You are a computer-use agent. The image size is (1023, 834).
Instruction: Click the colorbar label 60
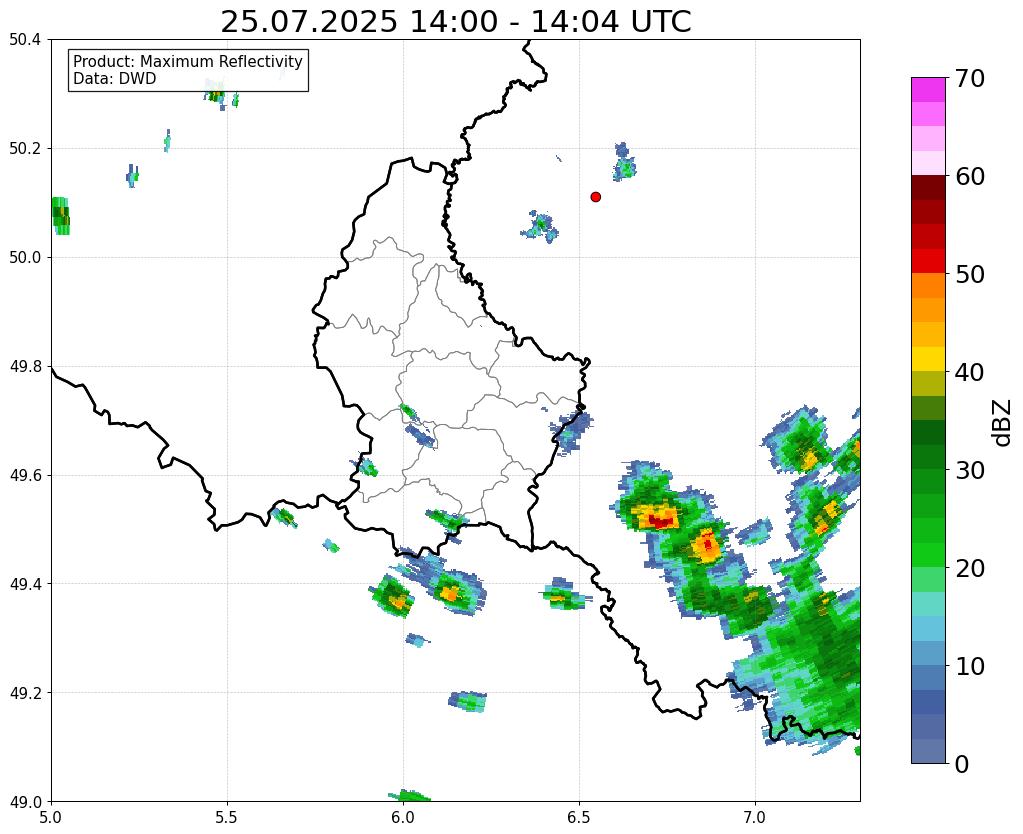tap(970, 176)
